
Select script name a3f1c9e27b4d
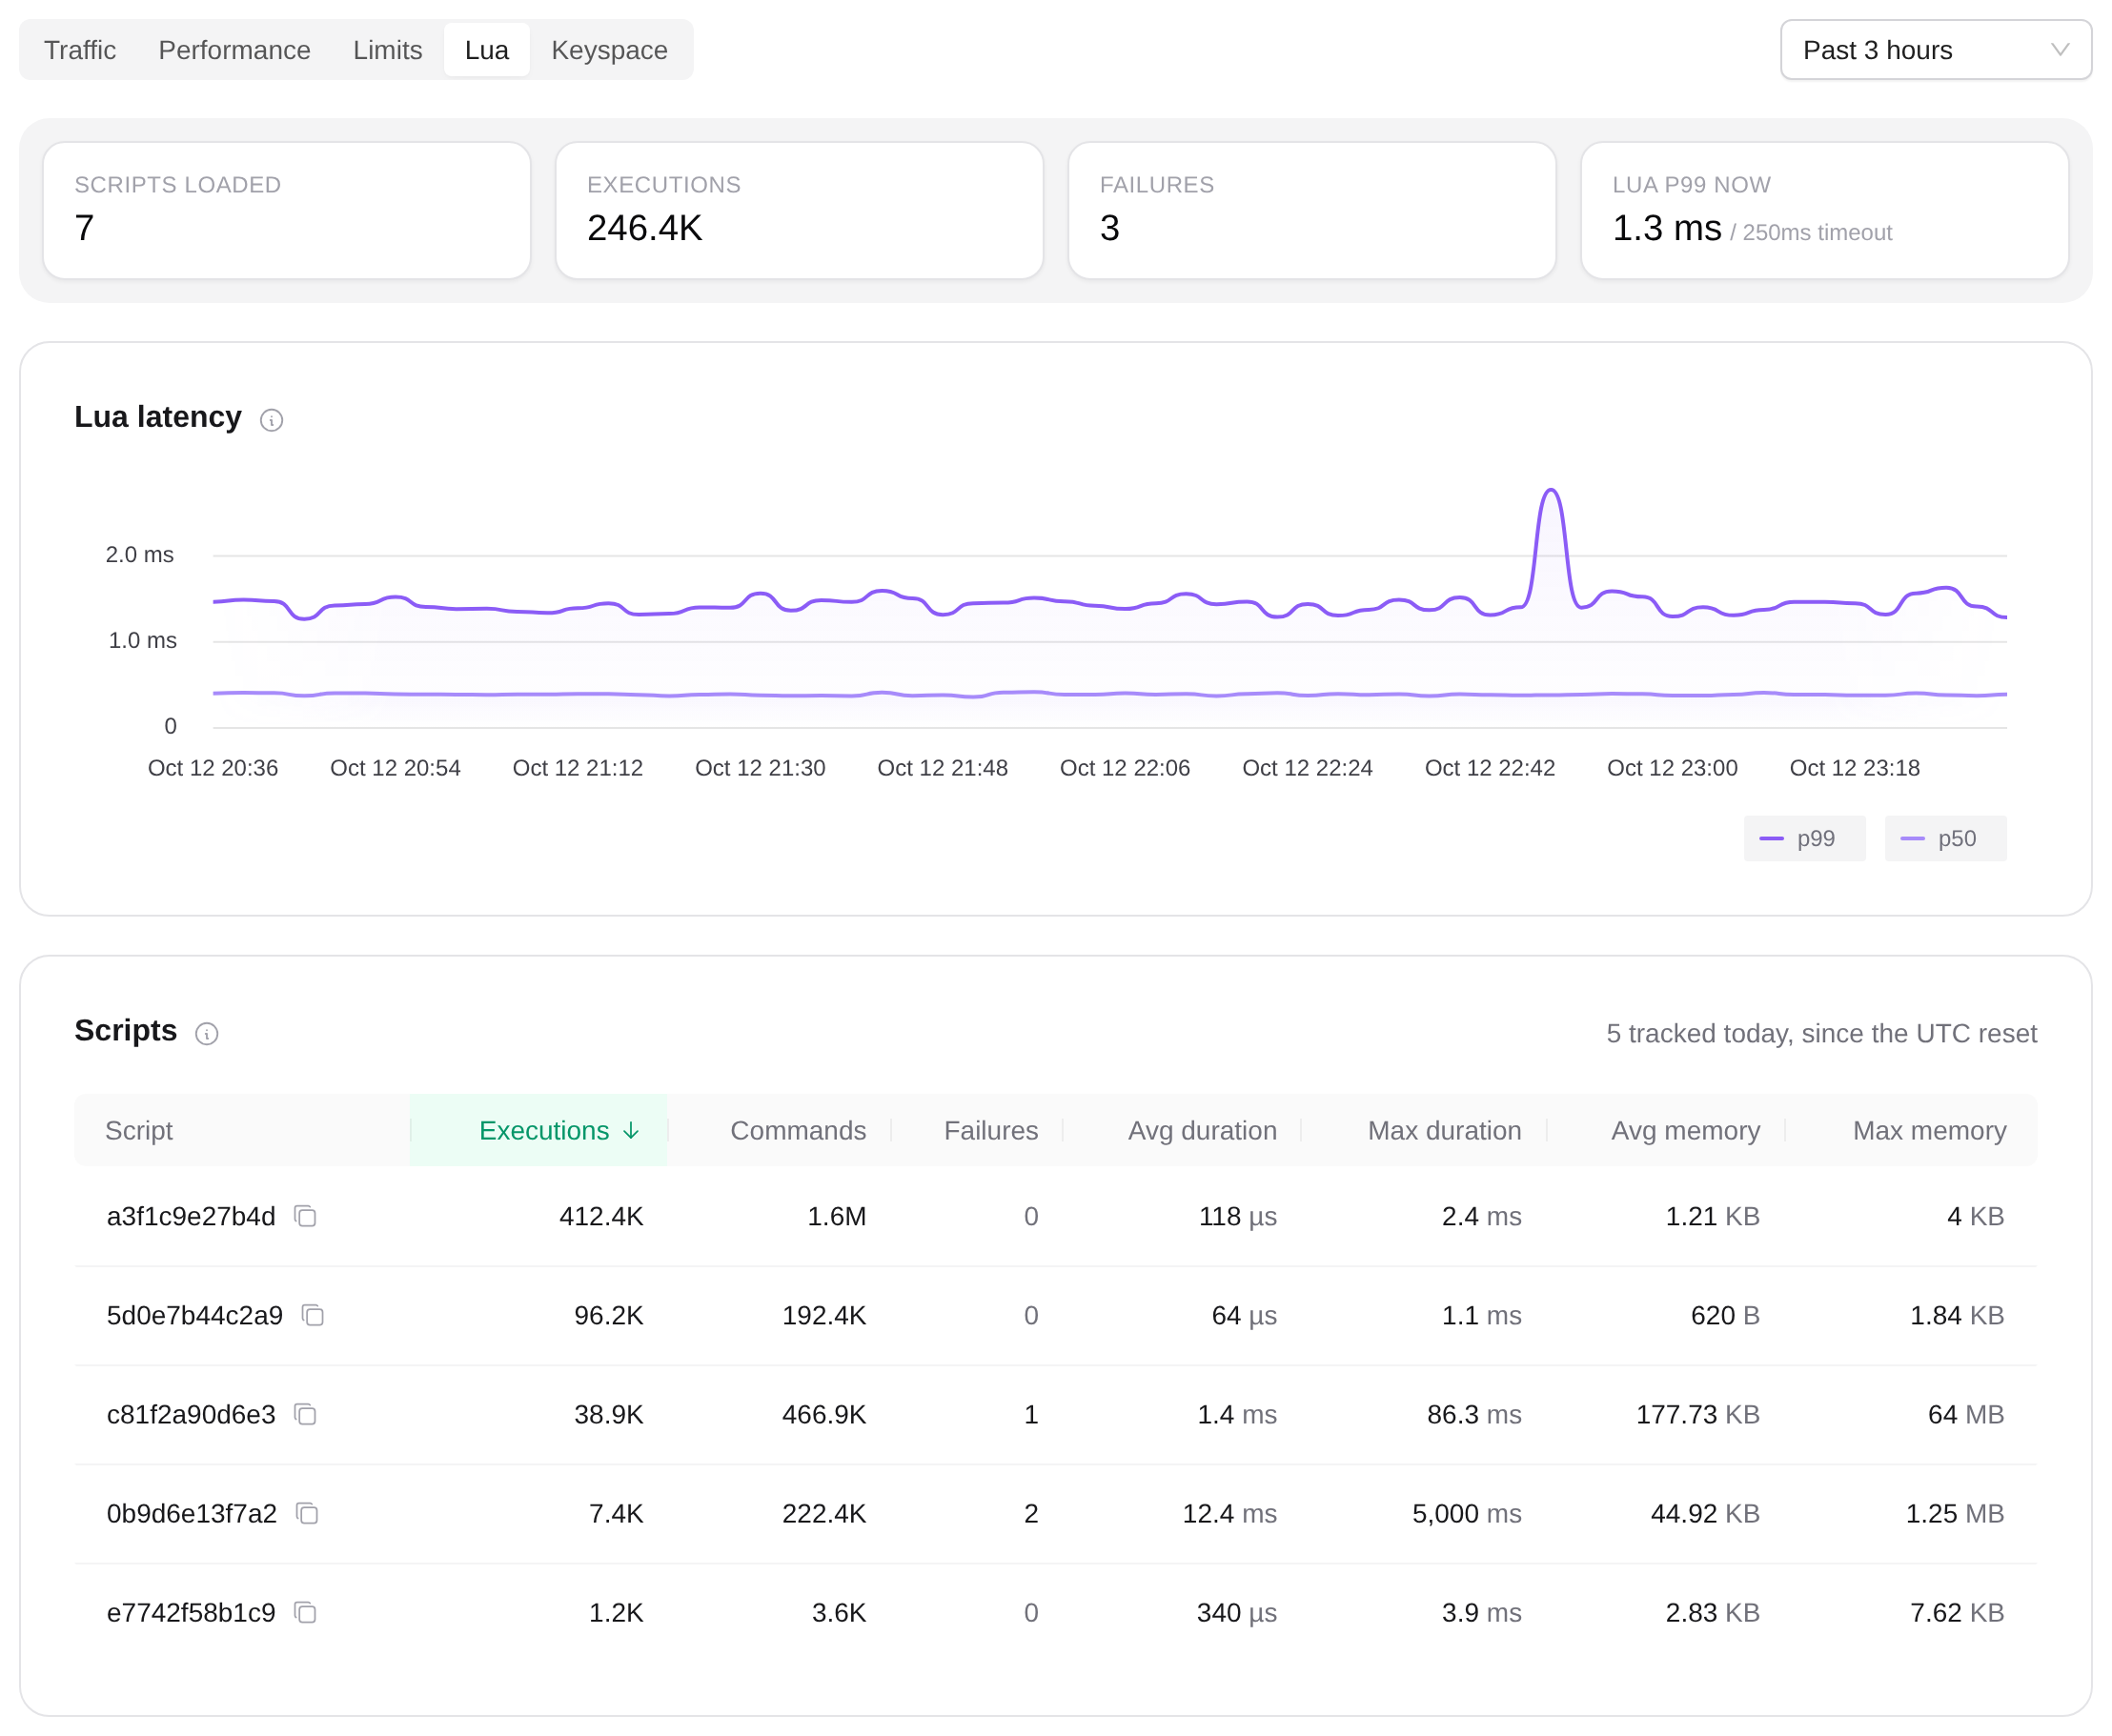click(x=191, y=1216)
